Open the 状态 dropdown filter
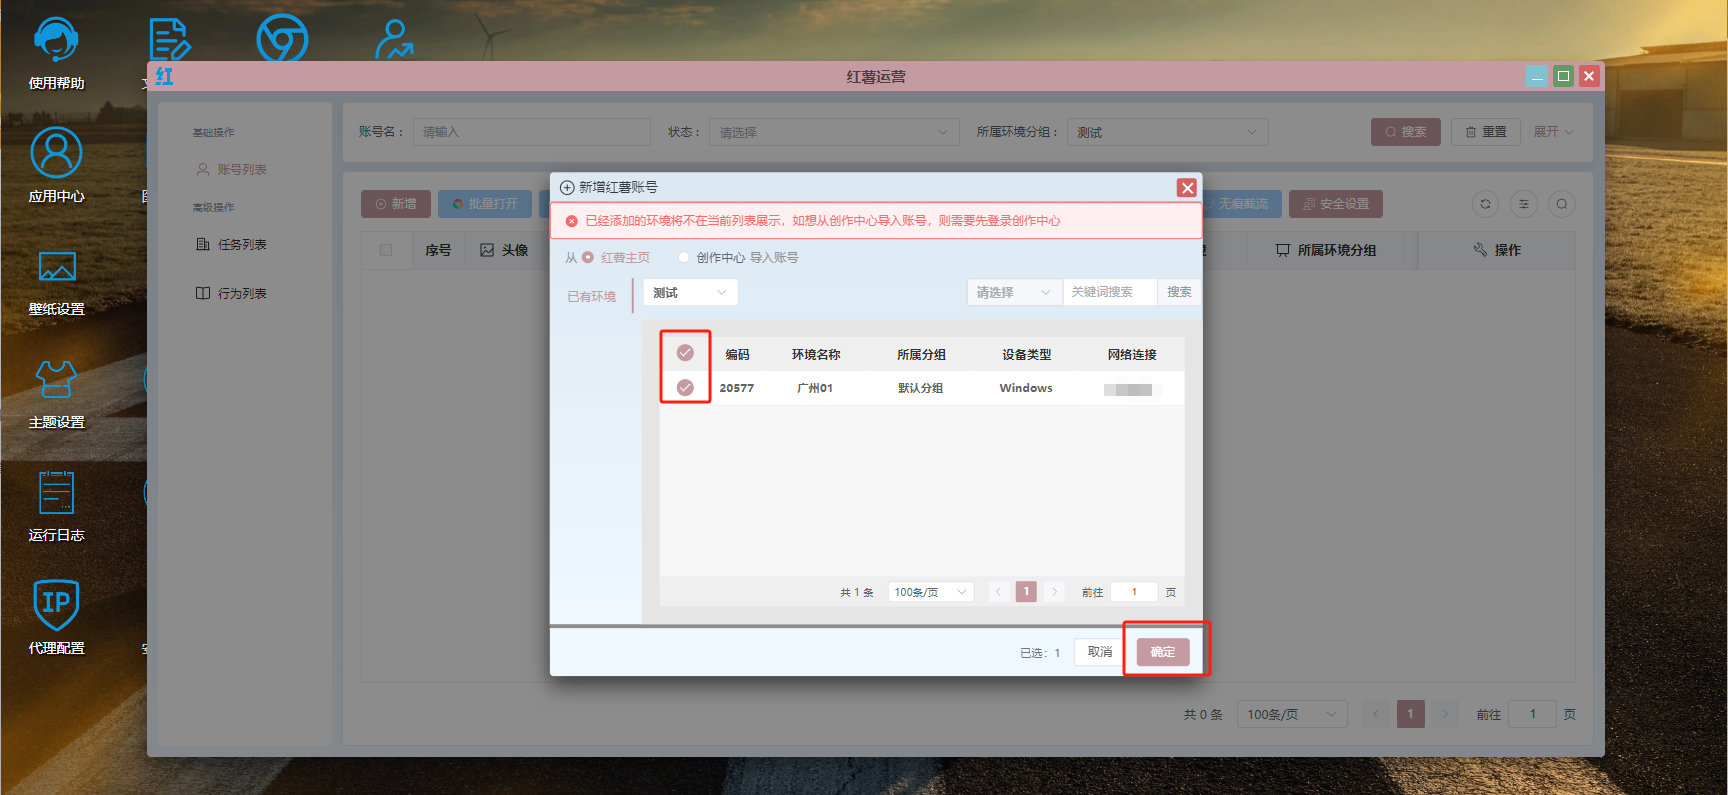Viewport: 1728px width, 795px height. click(x=834, y=132)
